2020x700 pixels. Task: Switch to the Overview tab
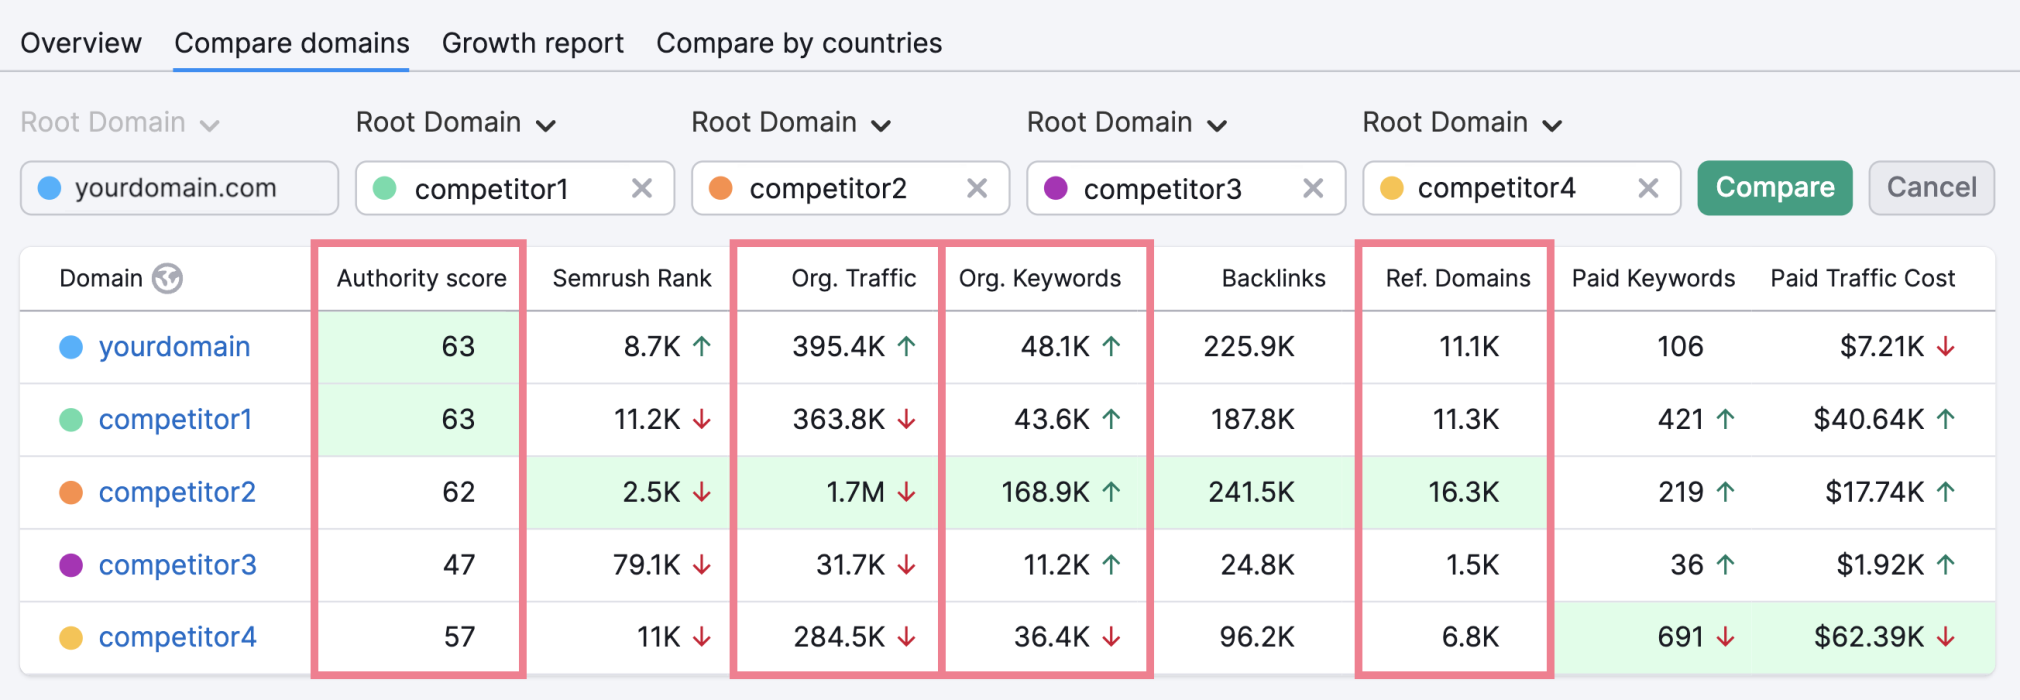coord(81,43)
